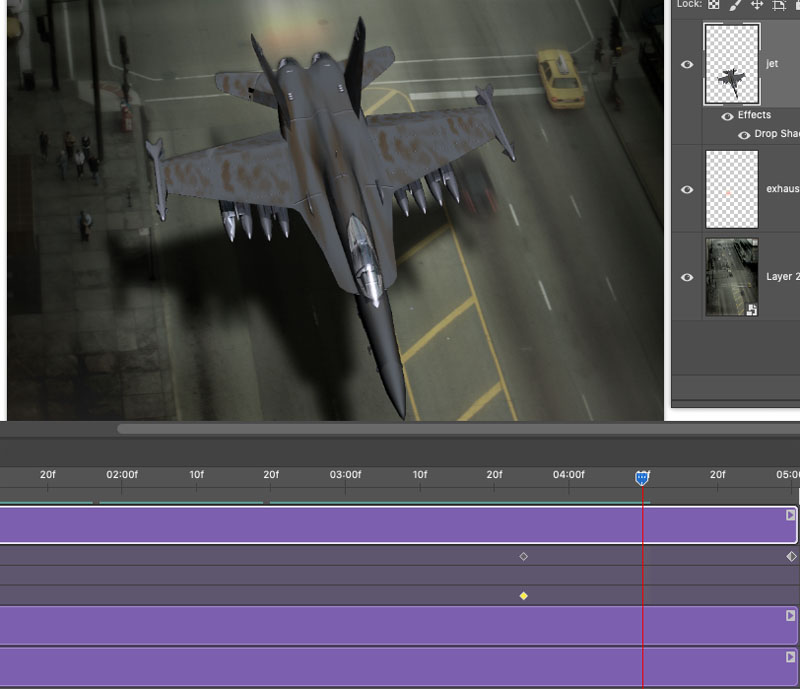Select the exhaust layer thumbnail
800x689 pixels.
732,189
